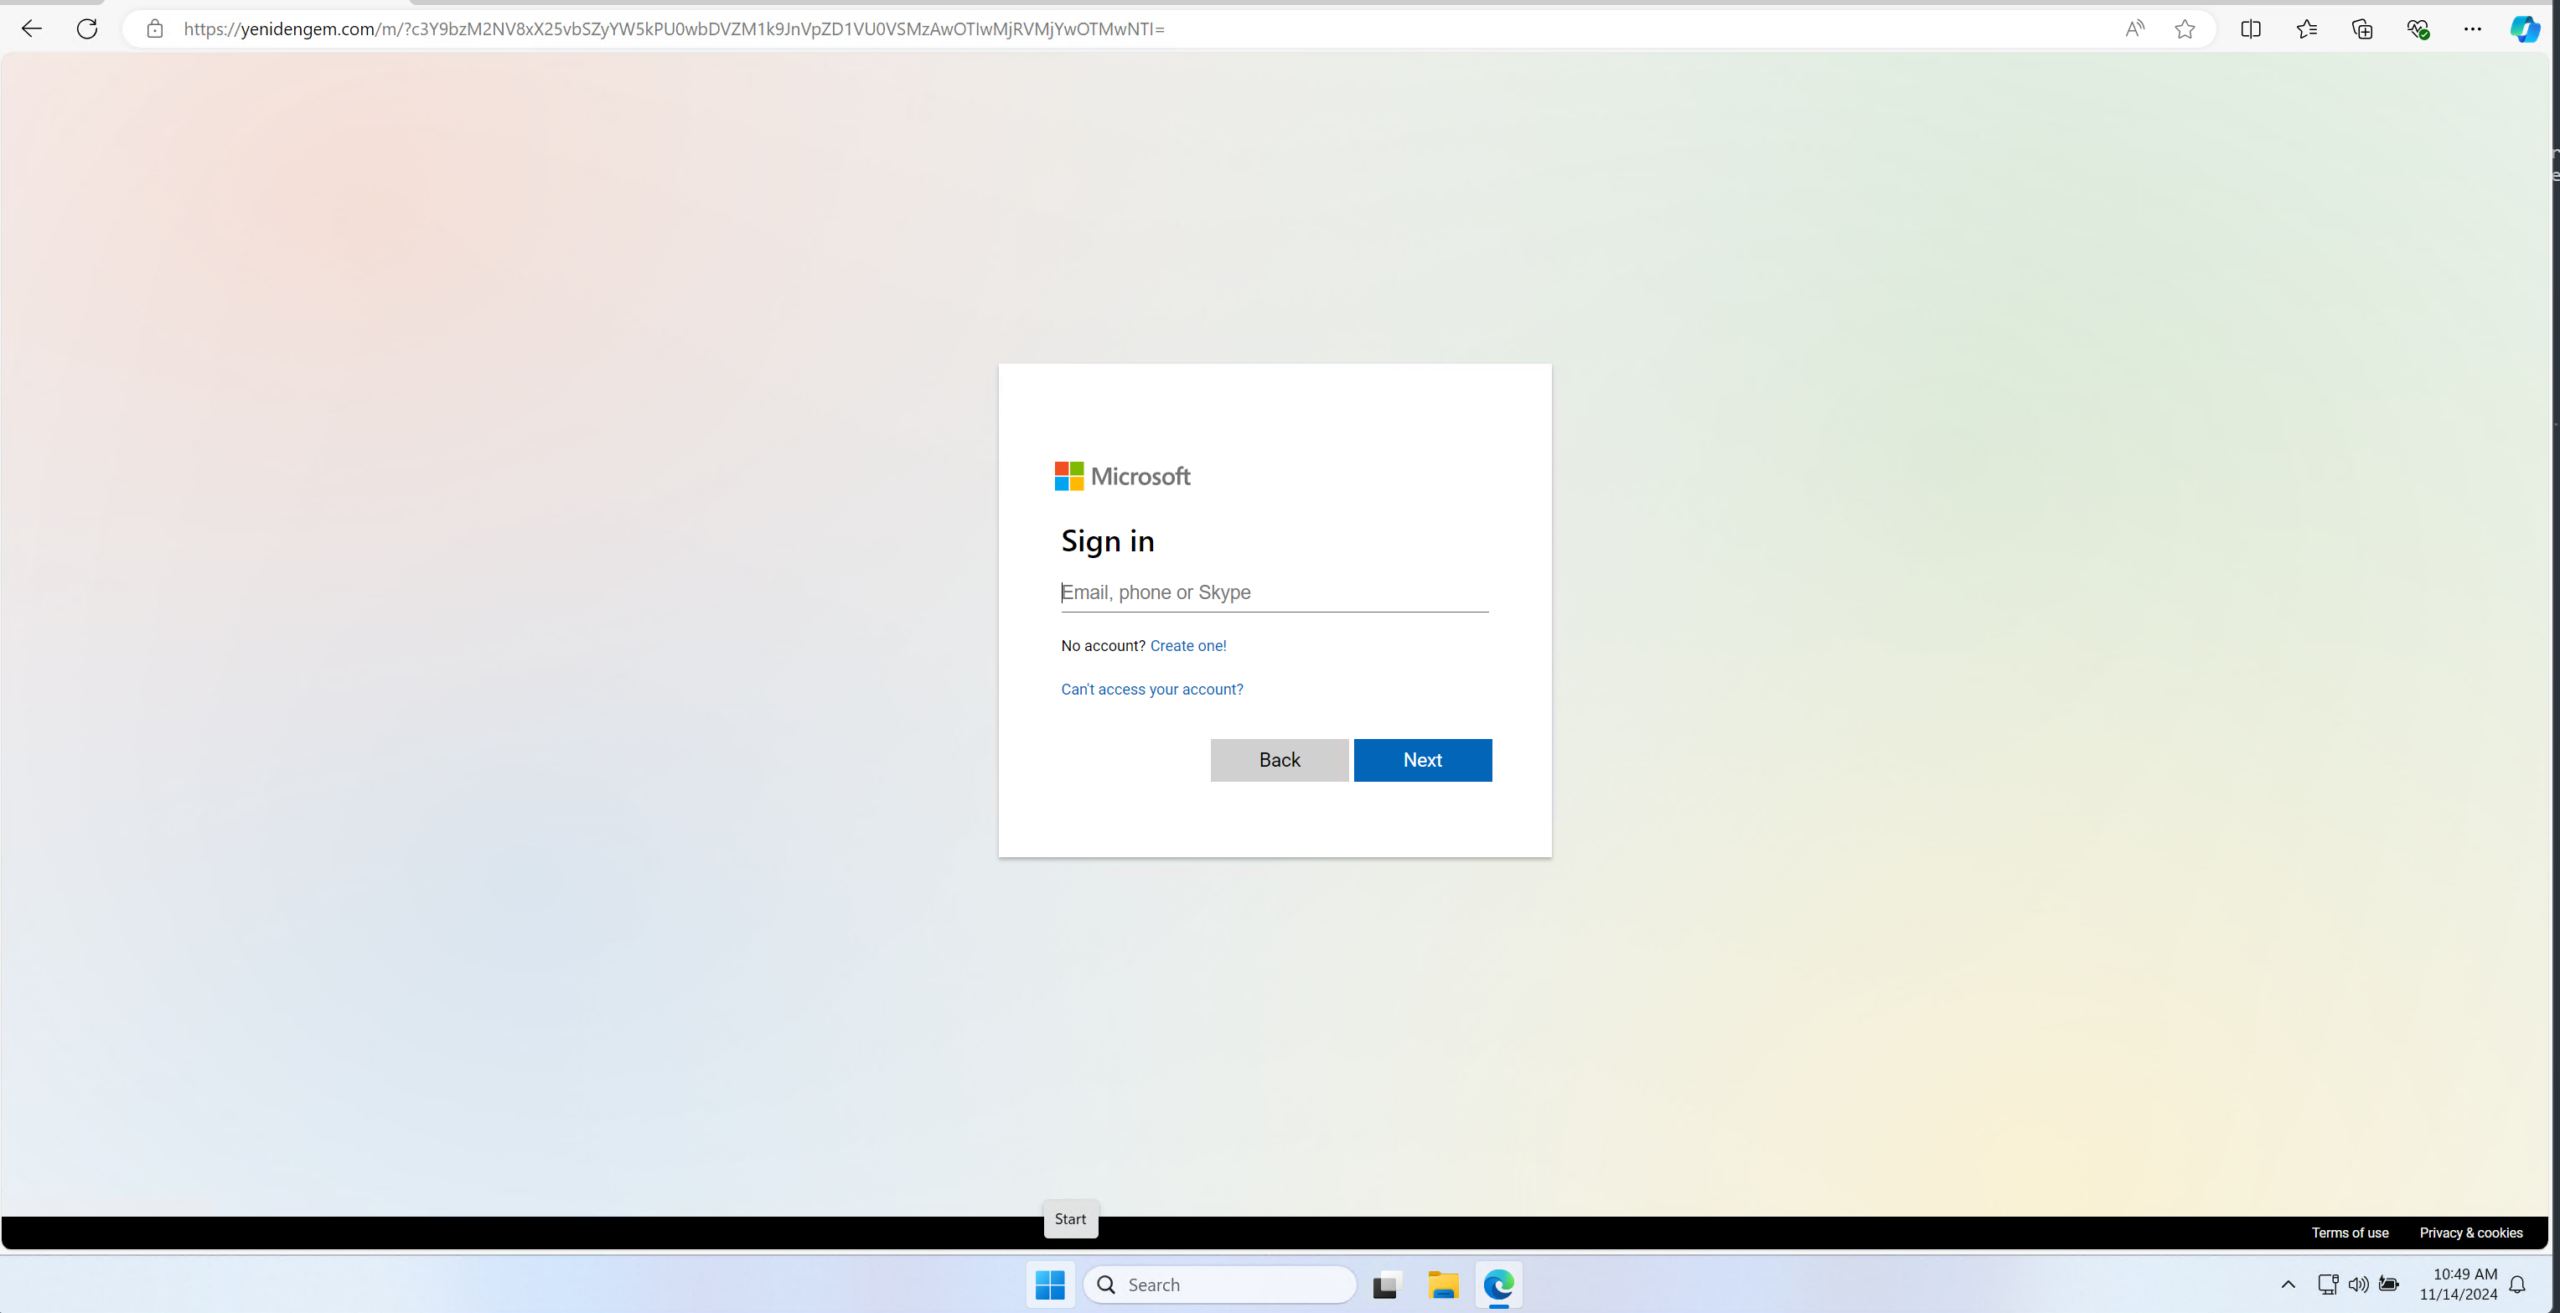Reload the page with the refresh icon

point(87,29)
